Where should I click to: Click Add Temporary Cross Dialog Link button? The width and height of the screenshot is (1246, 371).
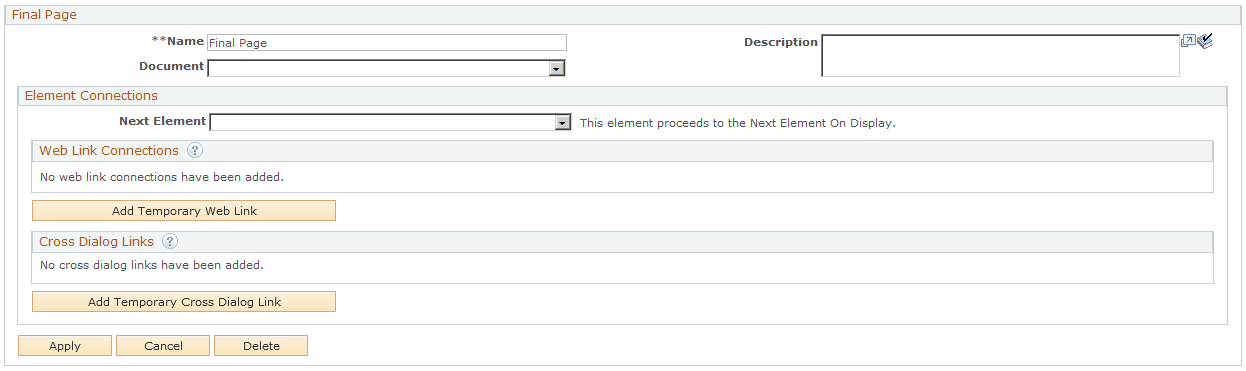pyautogui.click(x=184, y=302)
